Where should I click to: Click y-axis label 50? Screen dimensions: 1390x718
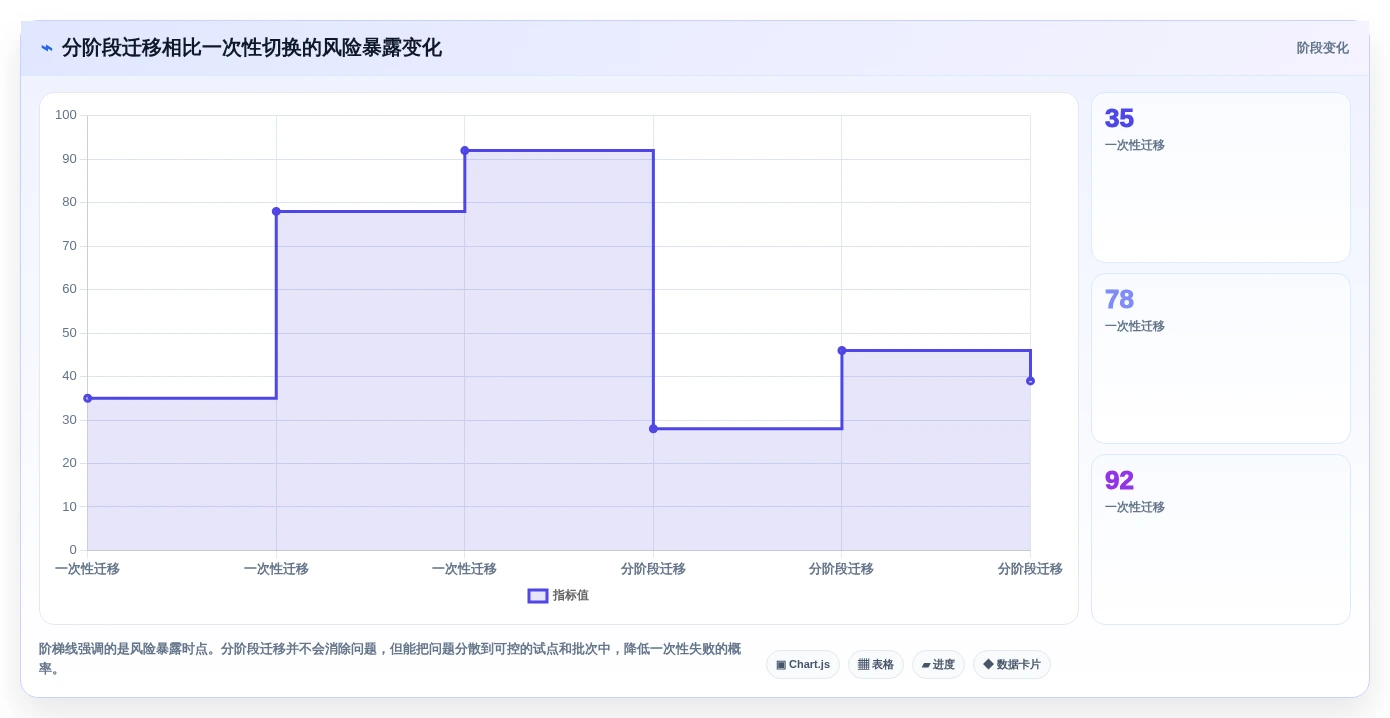point(69,333)
